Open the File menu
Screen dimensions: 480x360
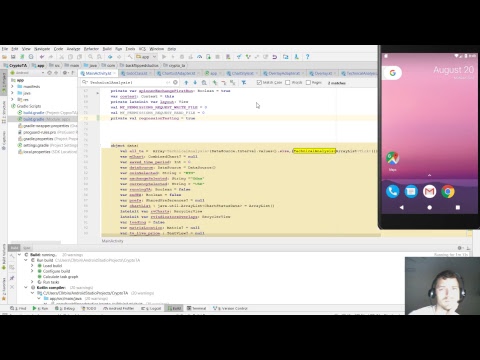(x=5, y=49)
